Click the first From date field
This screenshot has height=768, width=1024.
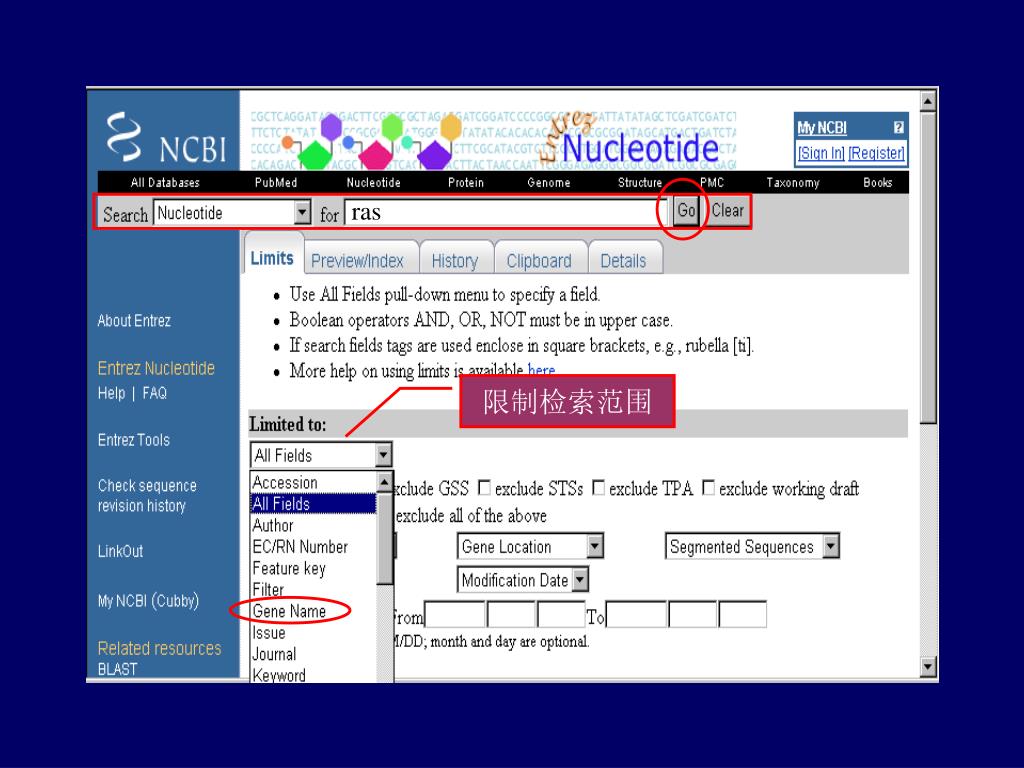(455, 615)
